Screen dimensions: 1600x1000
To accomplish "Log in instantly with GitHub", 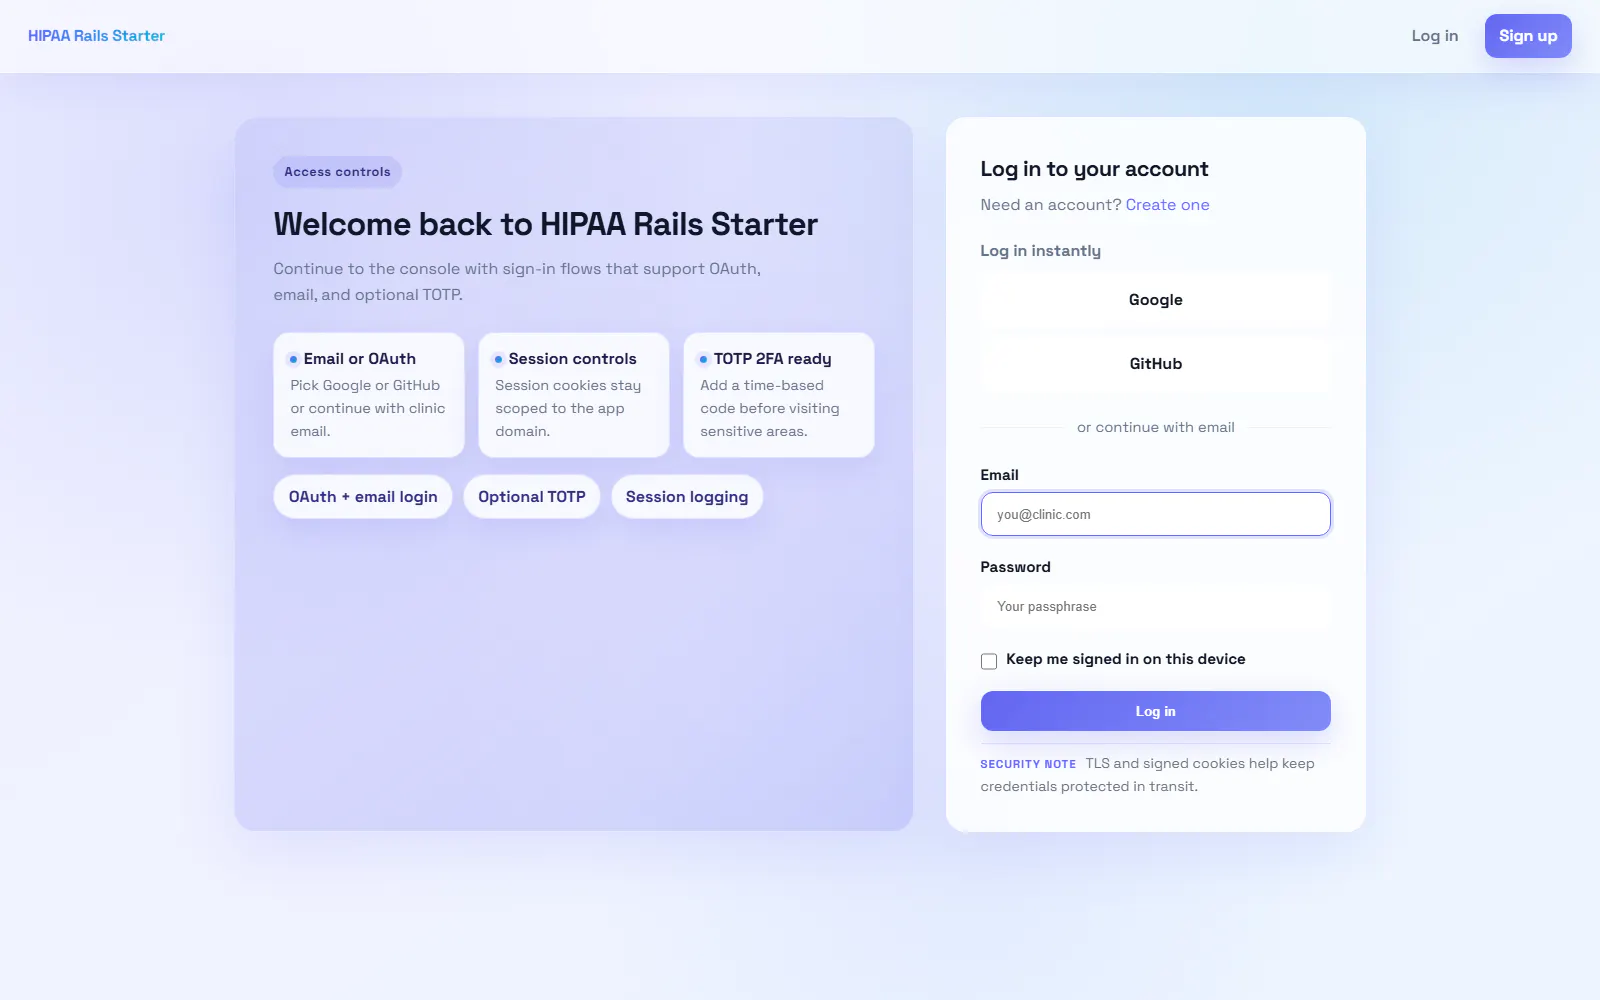I will [x=1155, y=364].
